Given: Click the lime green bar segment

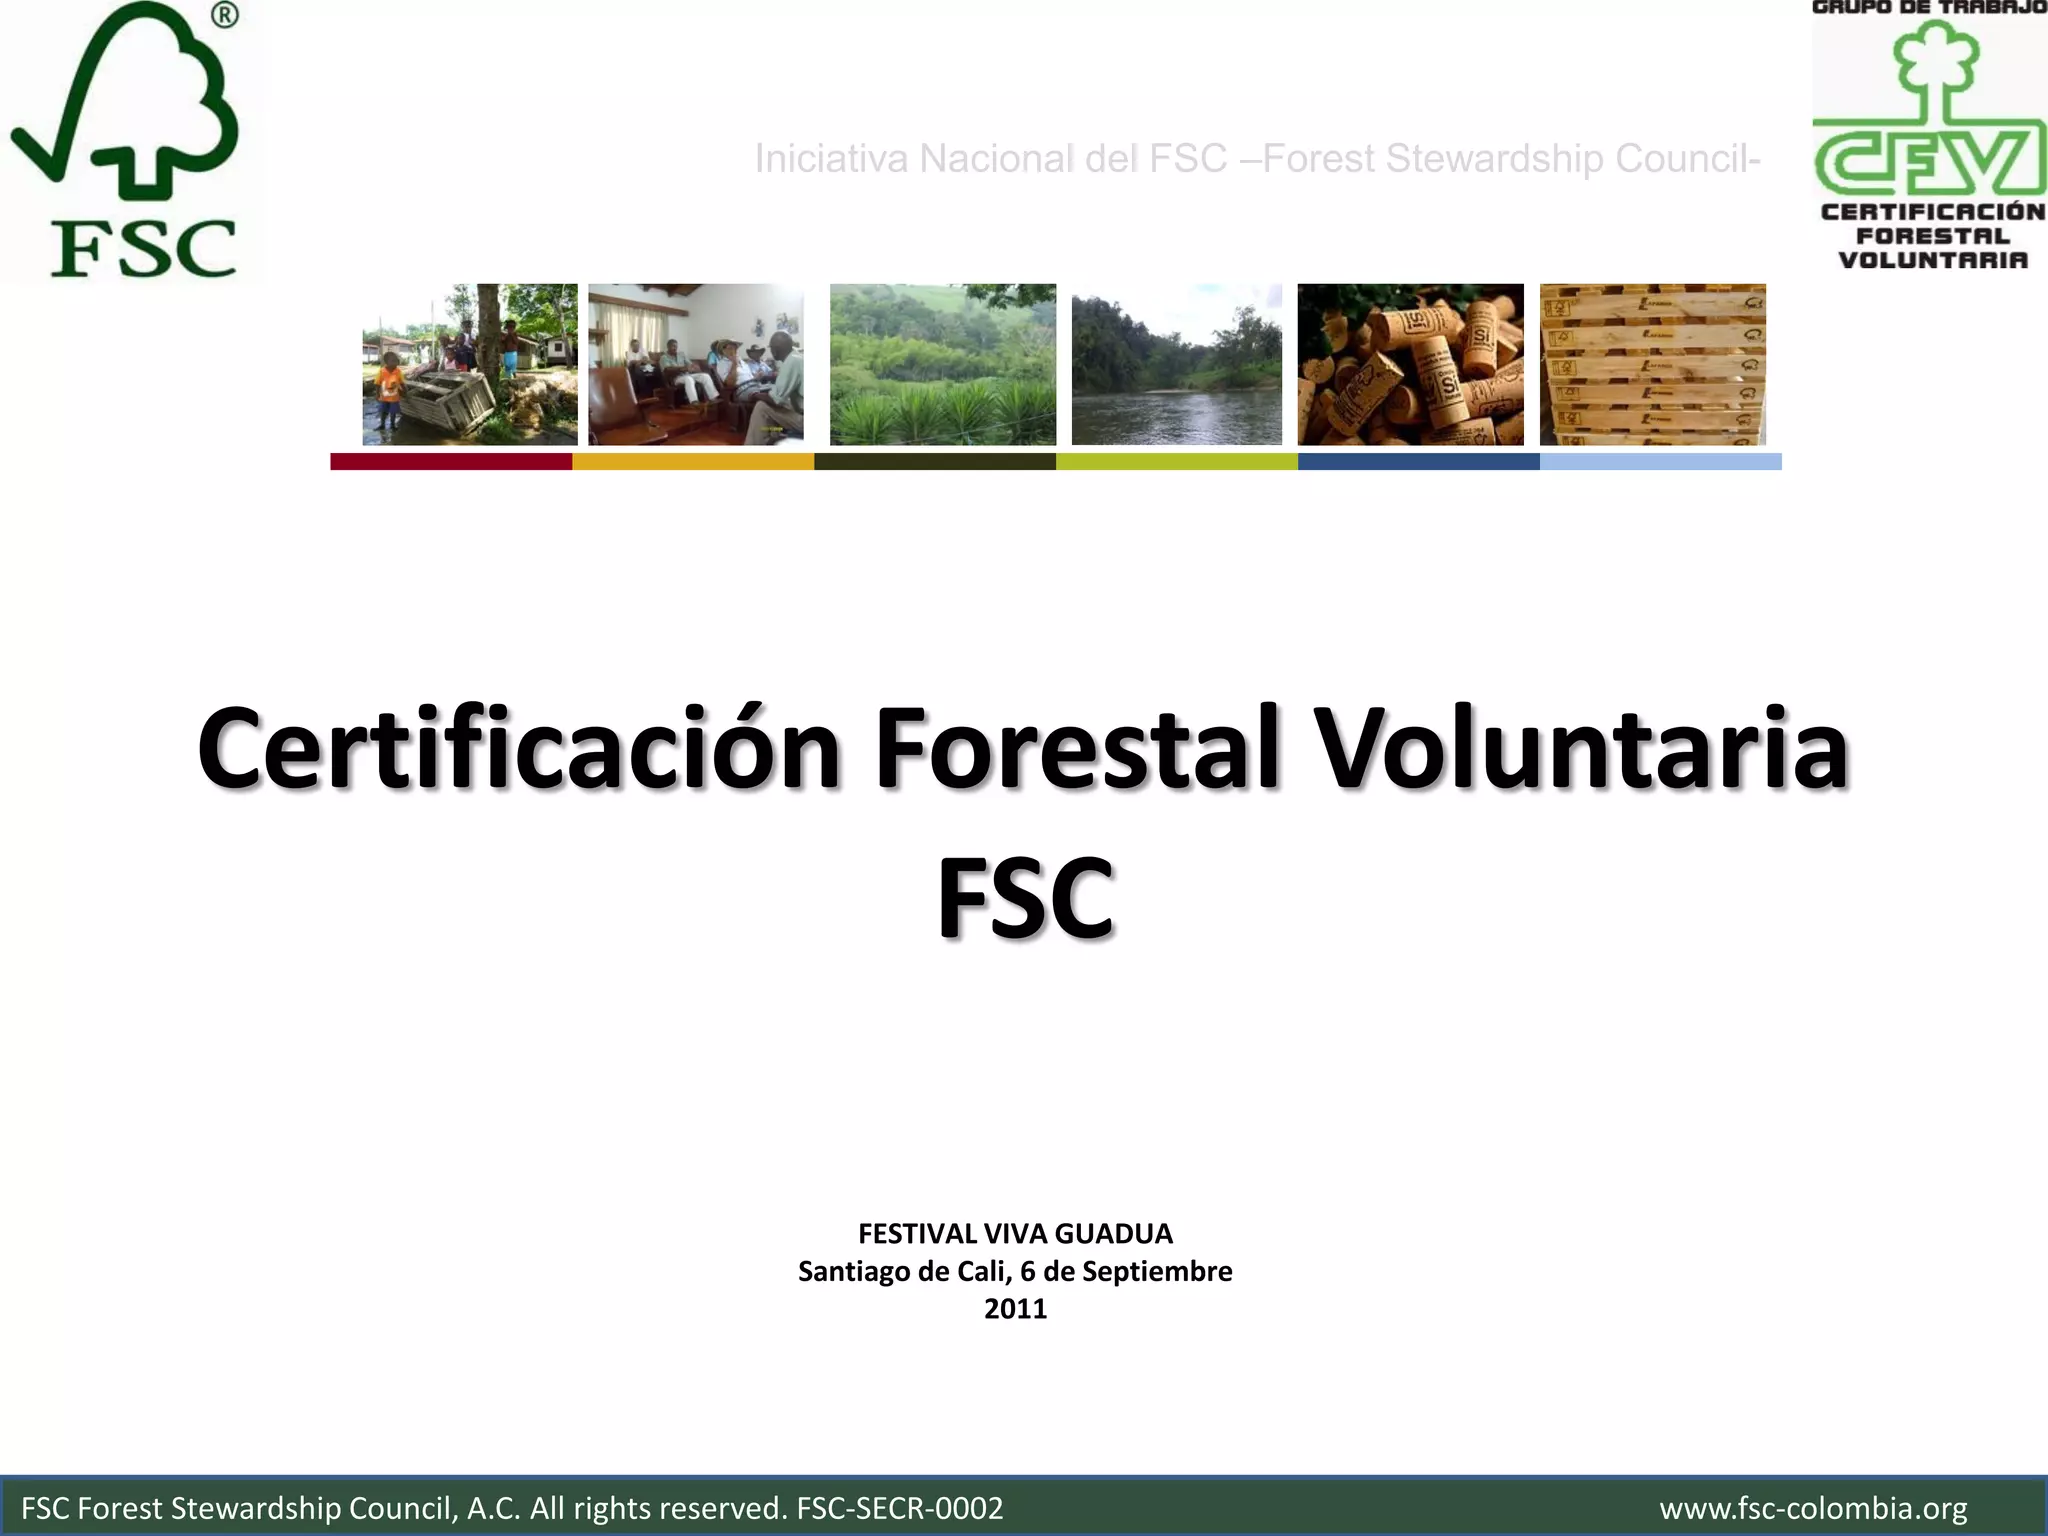Looking at the screenshot, I should (1176, 461).
